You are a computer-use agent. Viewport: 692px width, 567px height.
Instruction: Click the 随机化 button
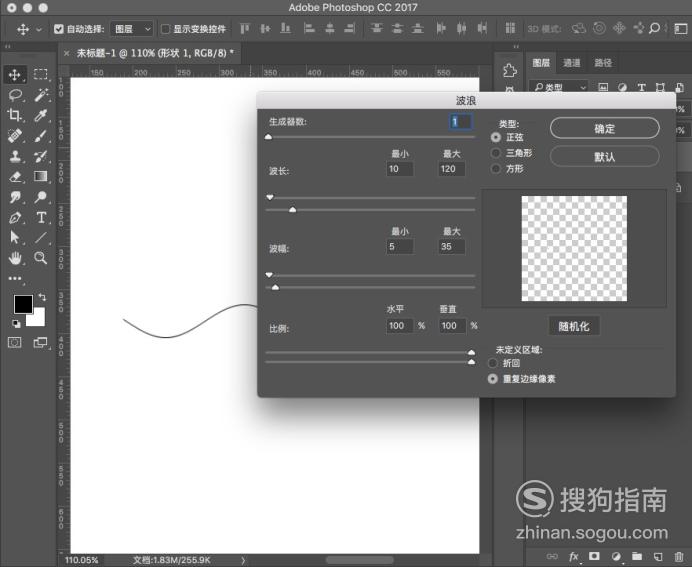coord(574,327)
